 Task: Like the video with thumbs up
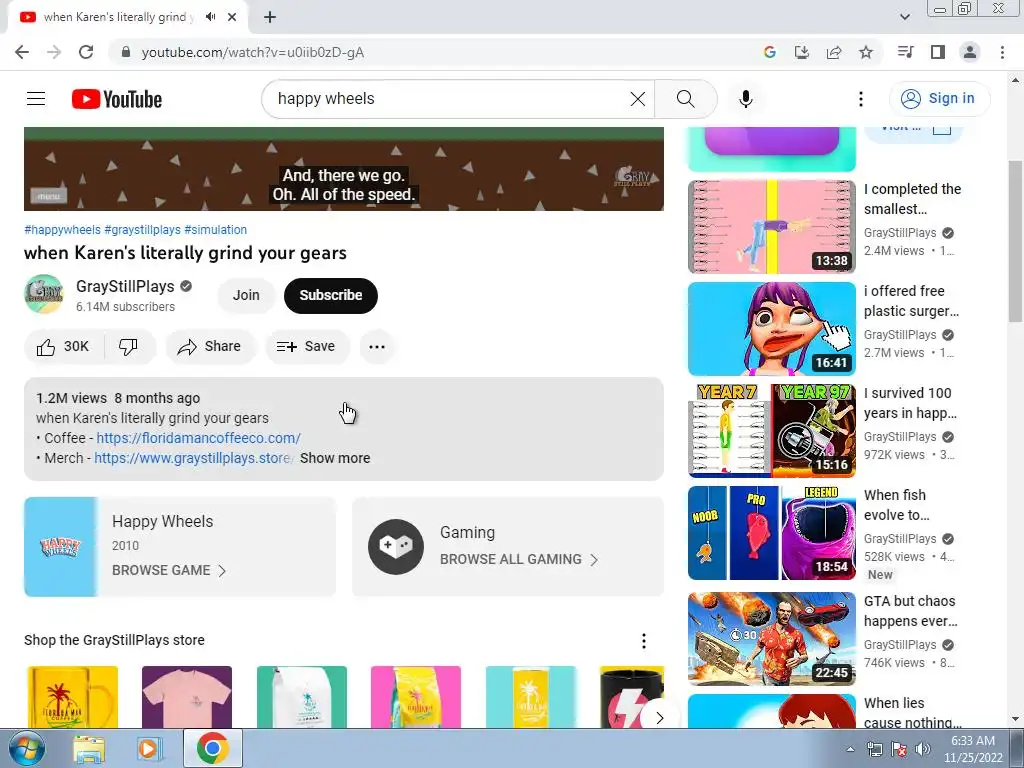[63, 347]
